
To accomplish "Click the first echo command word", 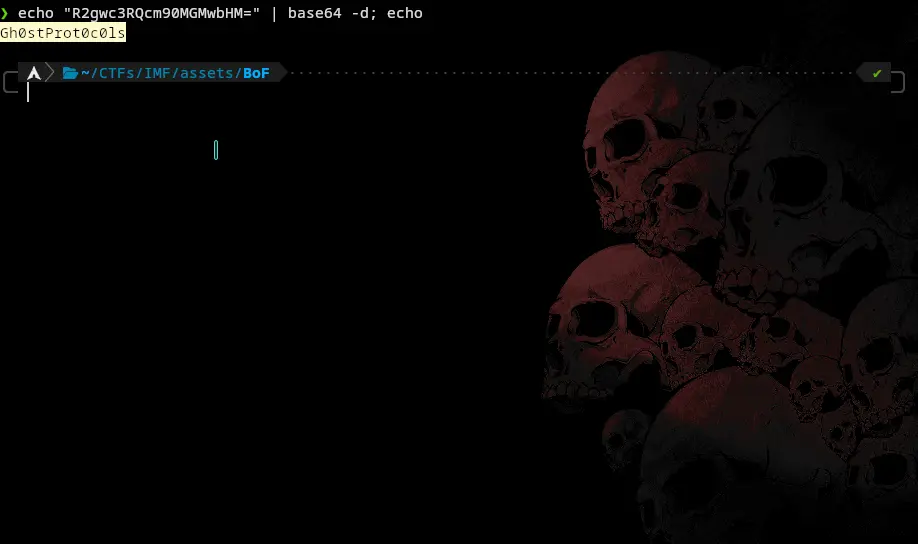I will point(35,14).
